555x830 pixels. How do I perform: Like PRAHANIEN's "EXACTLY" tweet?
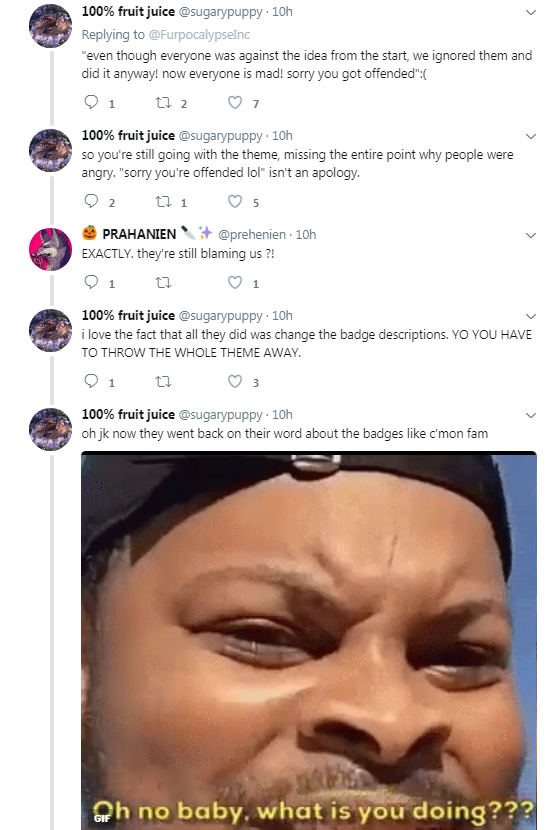[235, 283]
